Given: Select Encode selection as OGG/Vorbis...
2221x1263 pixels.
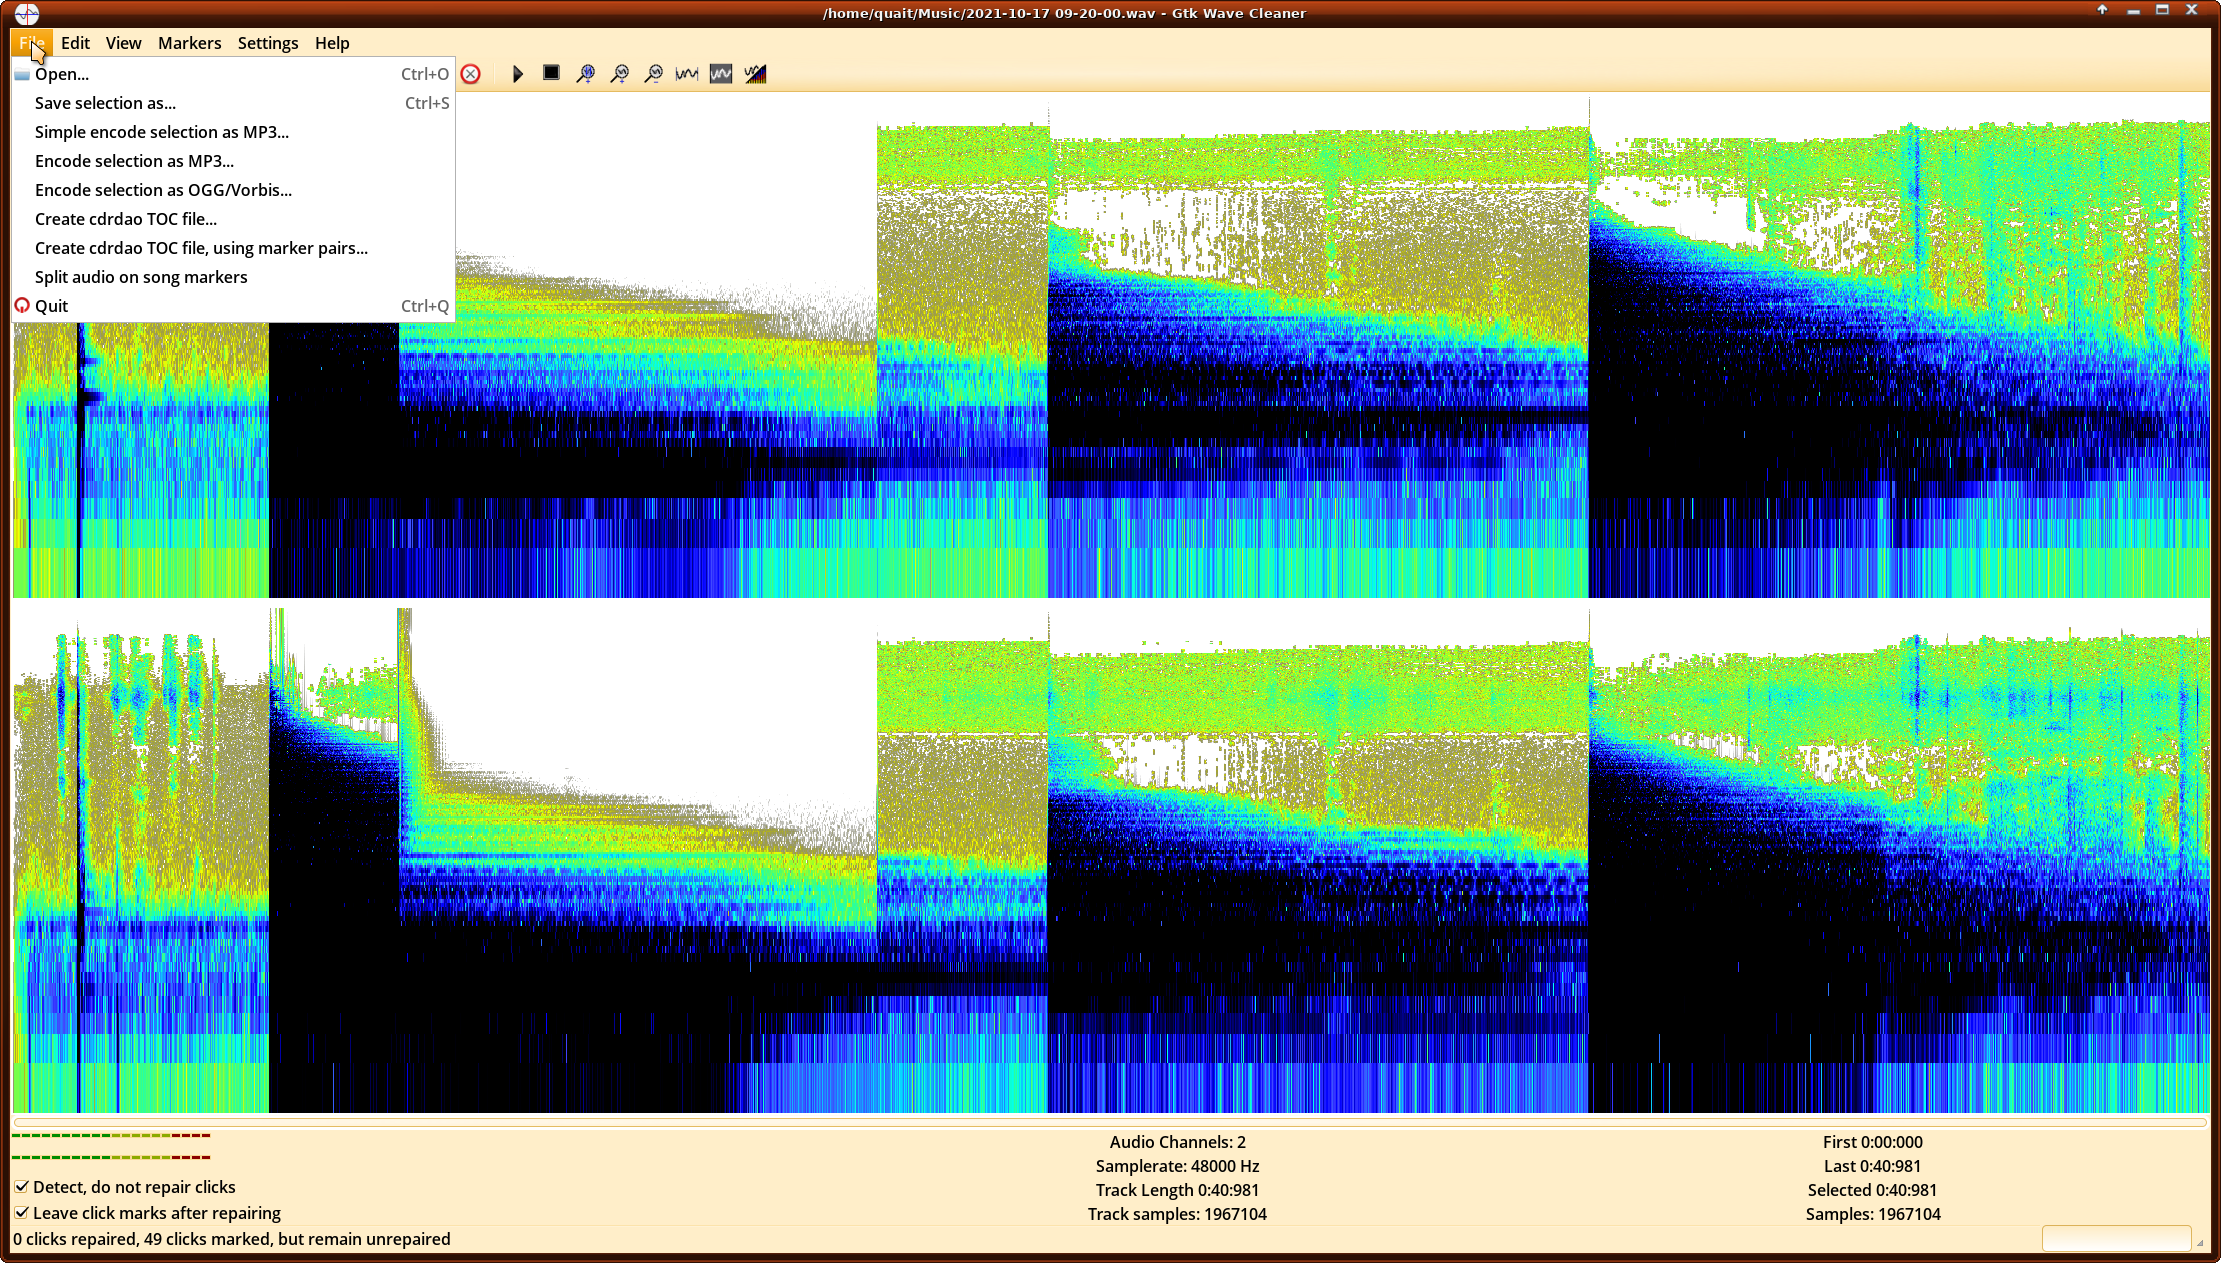Looking at the screenshot, I should click(x=163, y=190).
